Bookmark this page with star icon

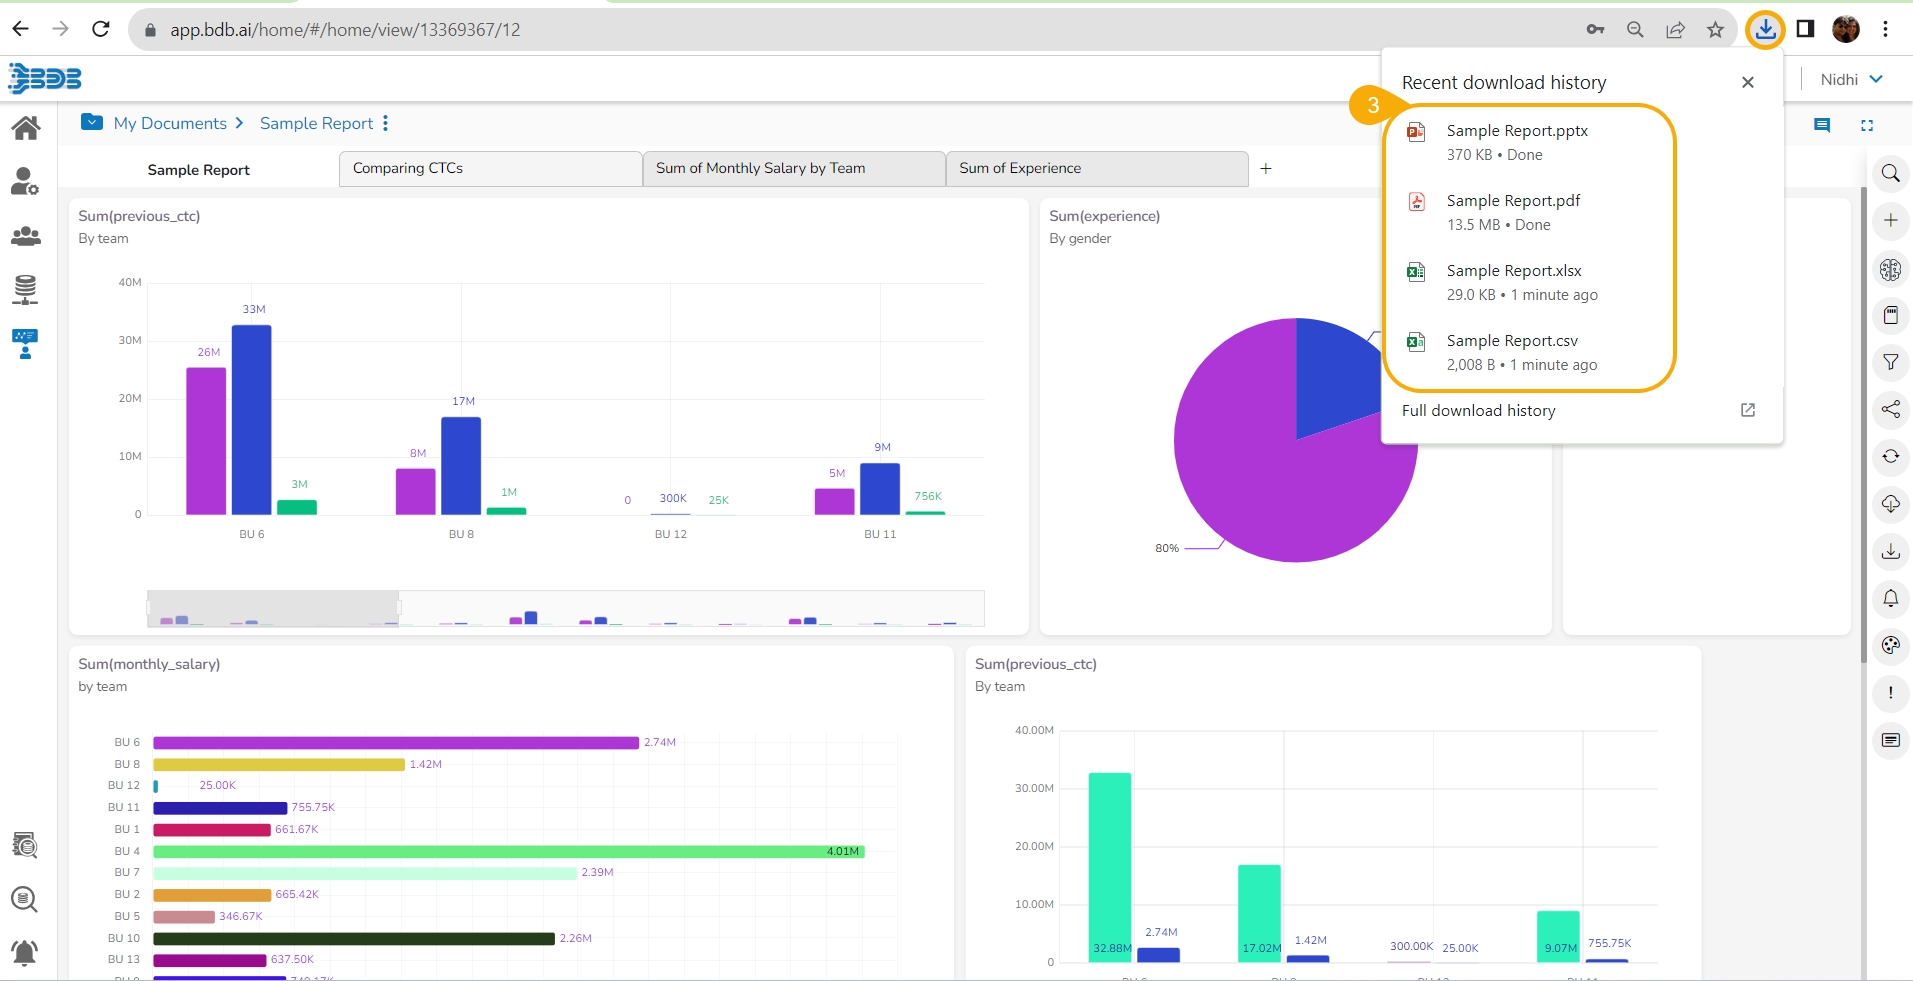1715,30
